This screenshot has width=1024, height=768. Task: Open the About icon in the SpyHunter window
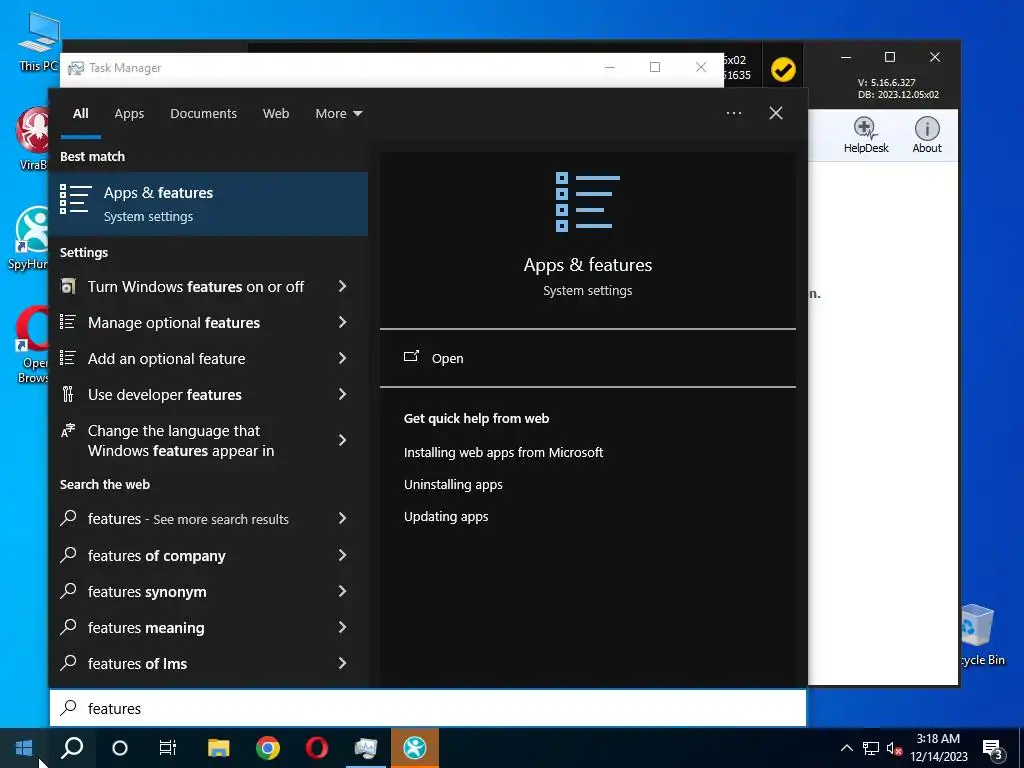pyautogui.click(x=927, y=135)
